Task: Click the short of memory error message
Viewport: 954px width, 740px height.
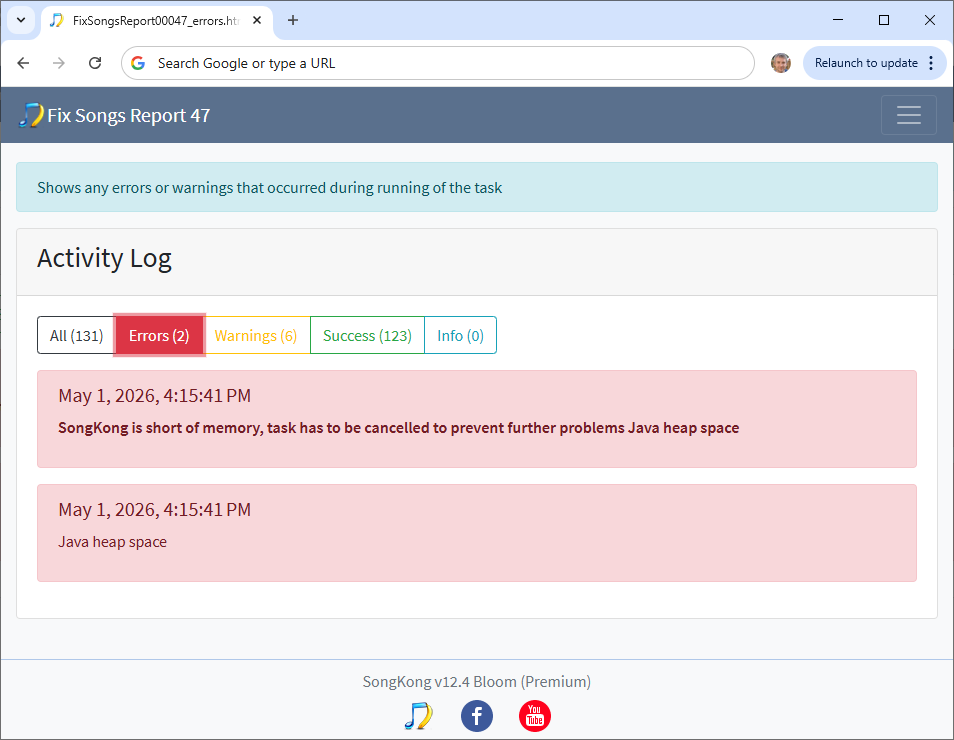Action: (399, 428)
